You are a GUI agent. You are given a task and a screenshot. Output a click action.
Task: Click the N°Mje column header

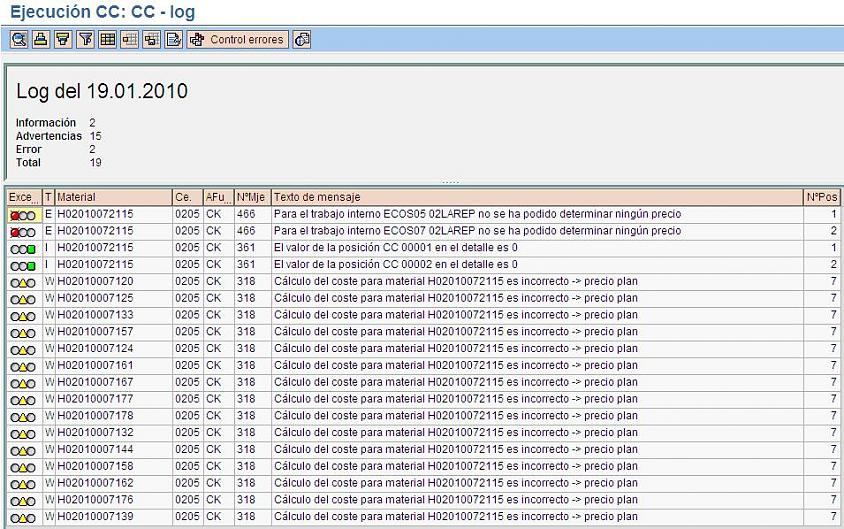251,197
